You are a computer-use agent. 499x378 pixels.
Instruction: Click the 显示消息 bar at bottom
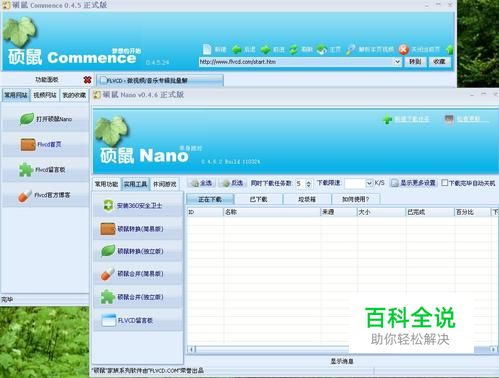pos(342,361)
